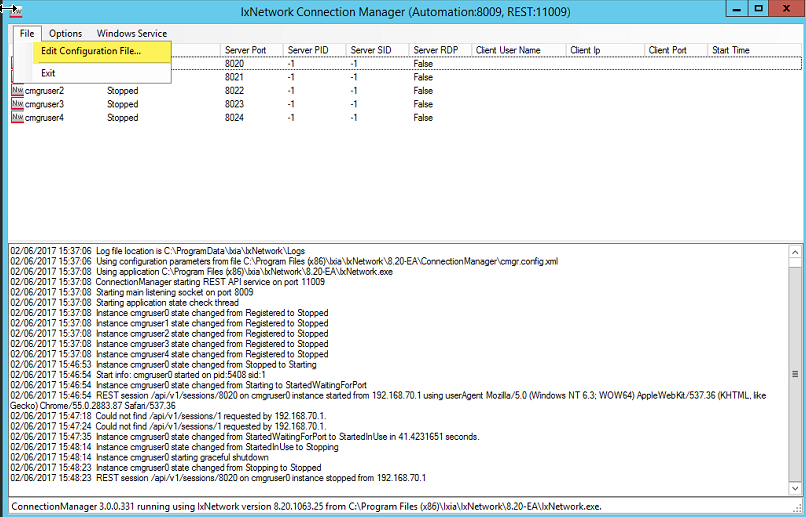Screen dimensions: 806x517
Task: Click the cmgruser4 instance icon
Action: point(16,118)
